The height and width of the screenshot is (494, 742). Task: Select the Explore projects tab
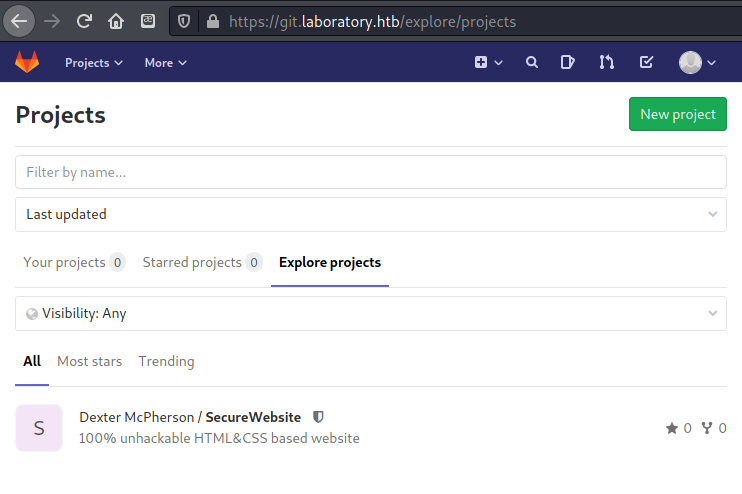point(330,262)
